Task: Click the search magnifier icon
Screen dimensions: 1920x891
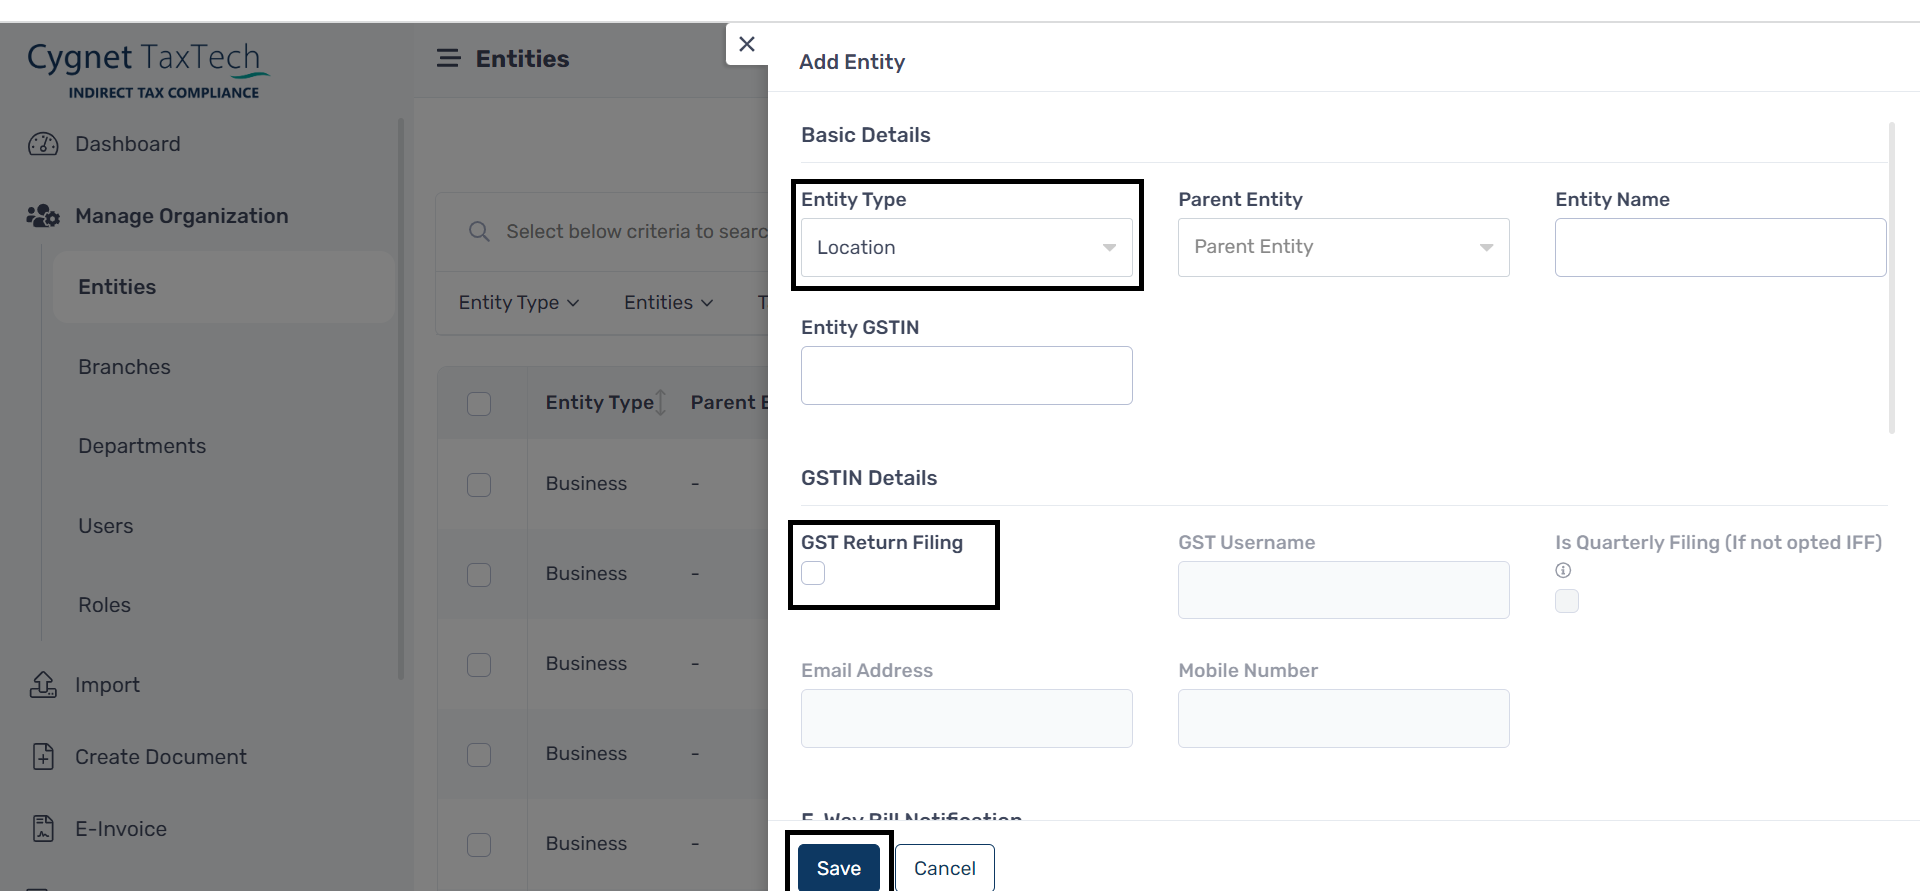Action: (x=479, y=232)
